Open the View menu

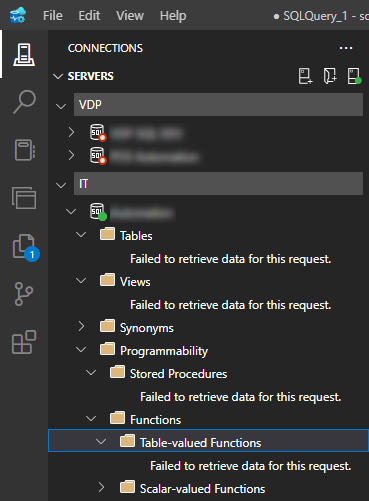[130, 16]
